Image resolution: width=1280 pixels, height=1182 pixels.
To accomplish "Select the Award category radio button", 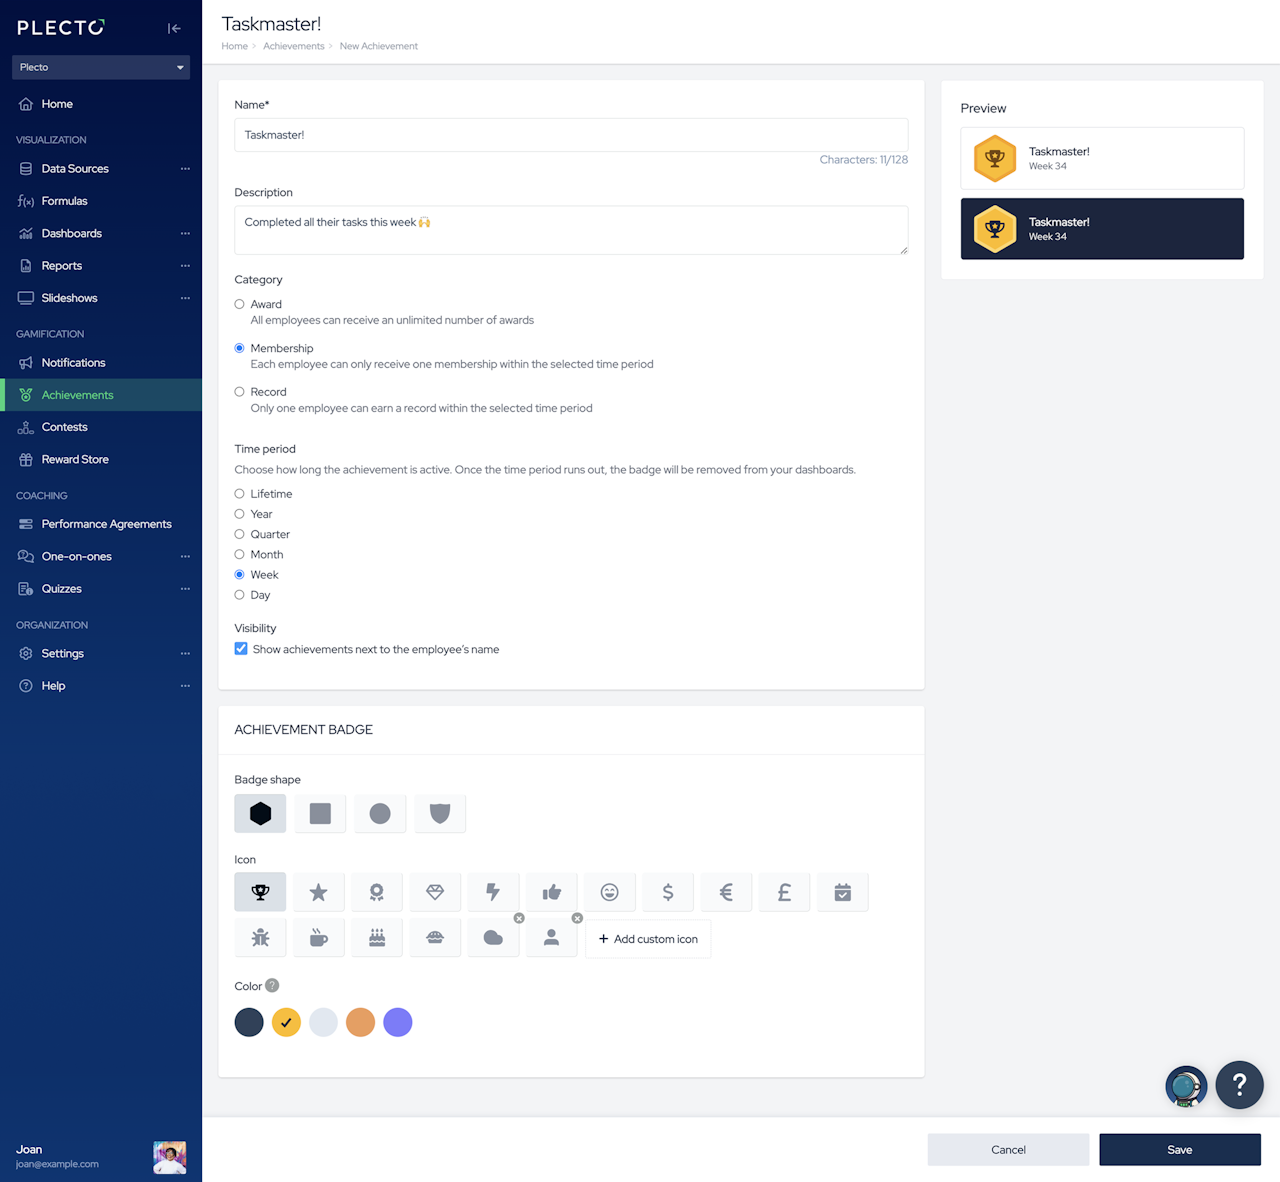I will [239, 304].
